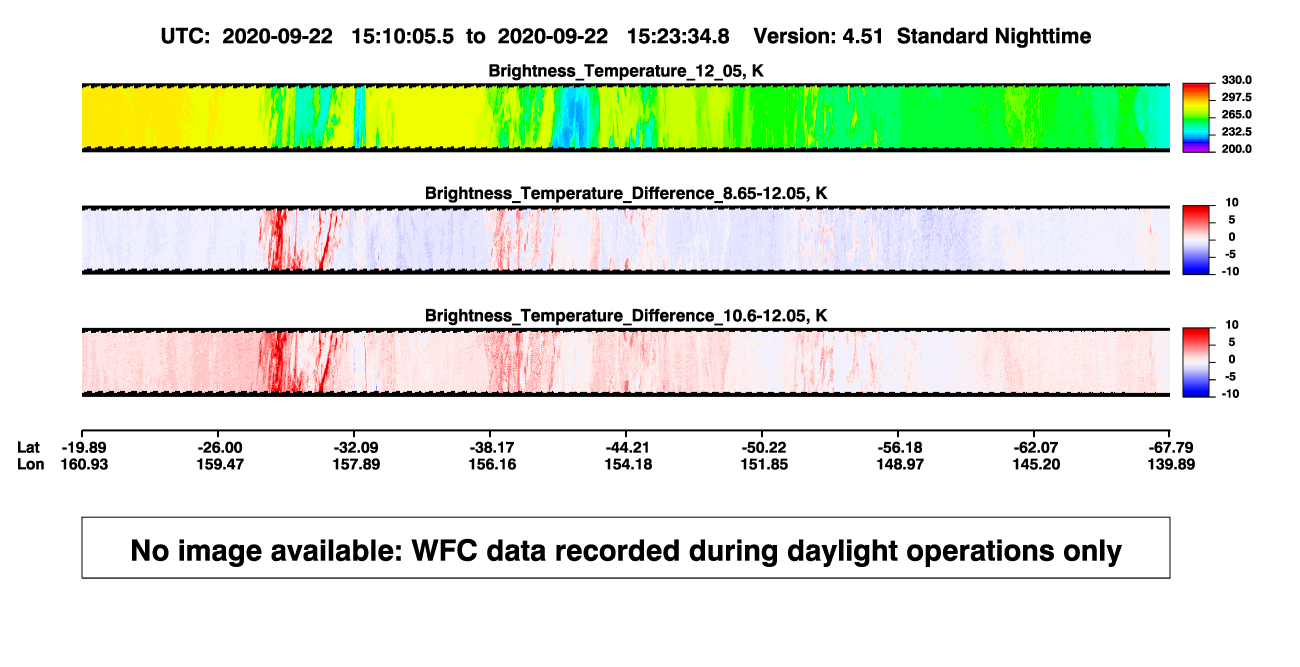Click latitude value "-32.09"

pyautogui.click(x=355, y=447)
